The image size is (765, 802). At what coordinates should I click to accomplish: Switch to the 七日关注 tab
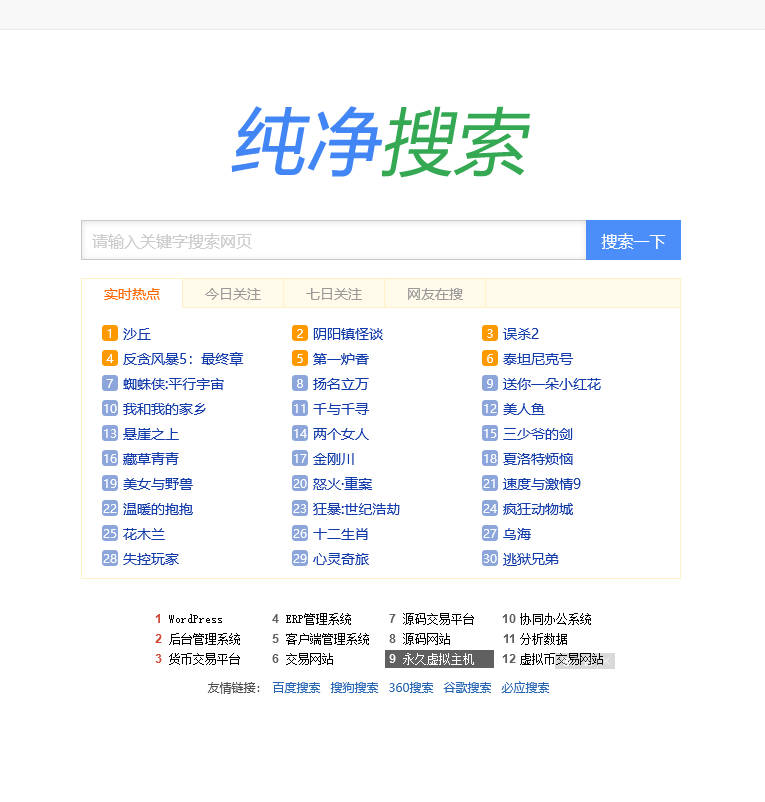coord(334,294)
